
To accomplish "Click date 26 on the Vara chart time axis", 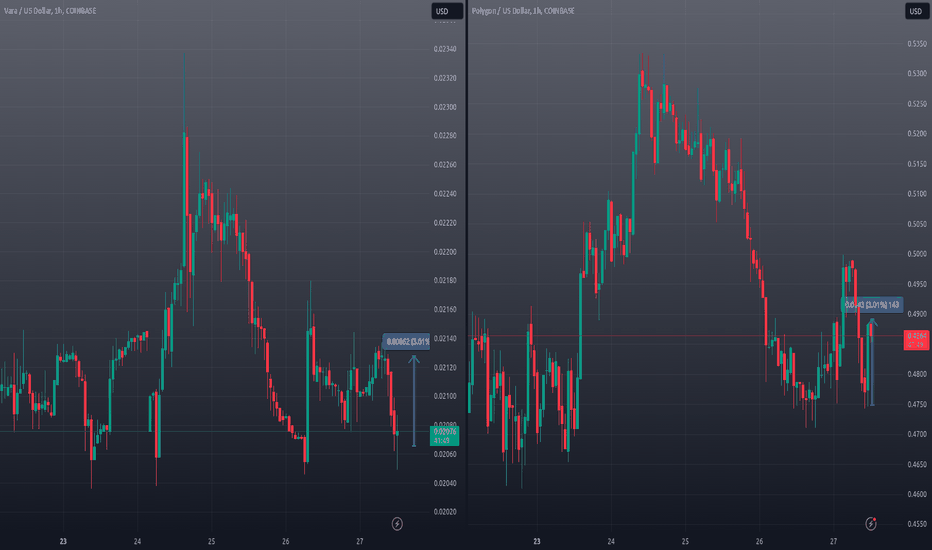I will [x=286, y=542].
